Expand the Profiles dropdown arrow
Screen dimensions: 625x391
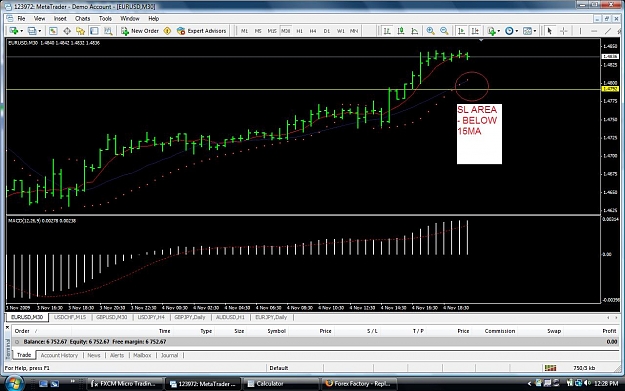coord(39,31)
